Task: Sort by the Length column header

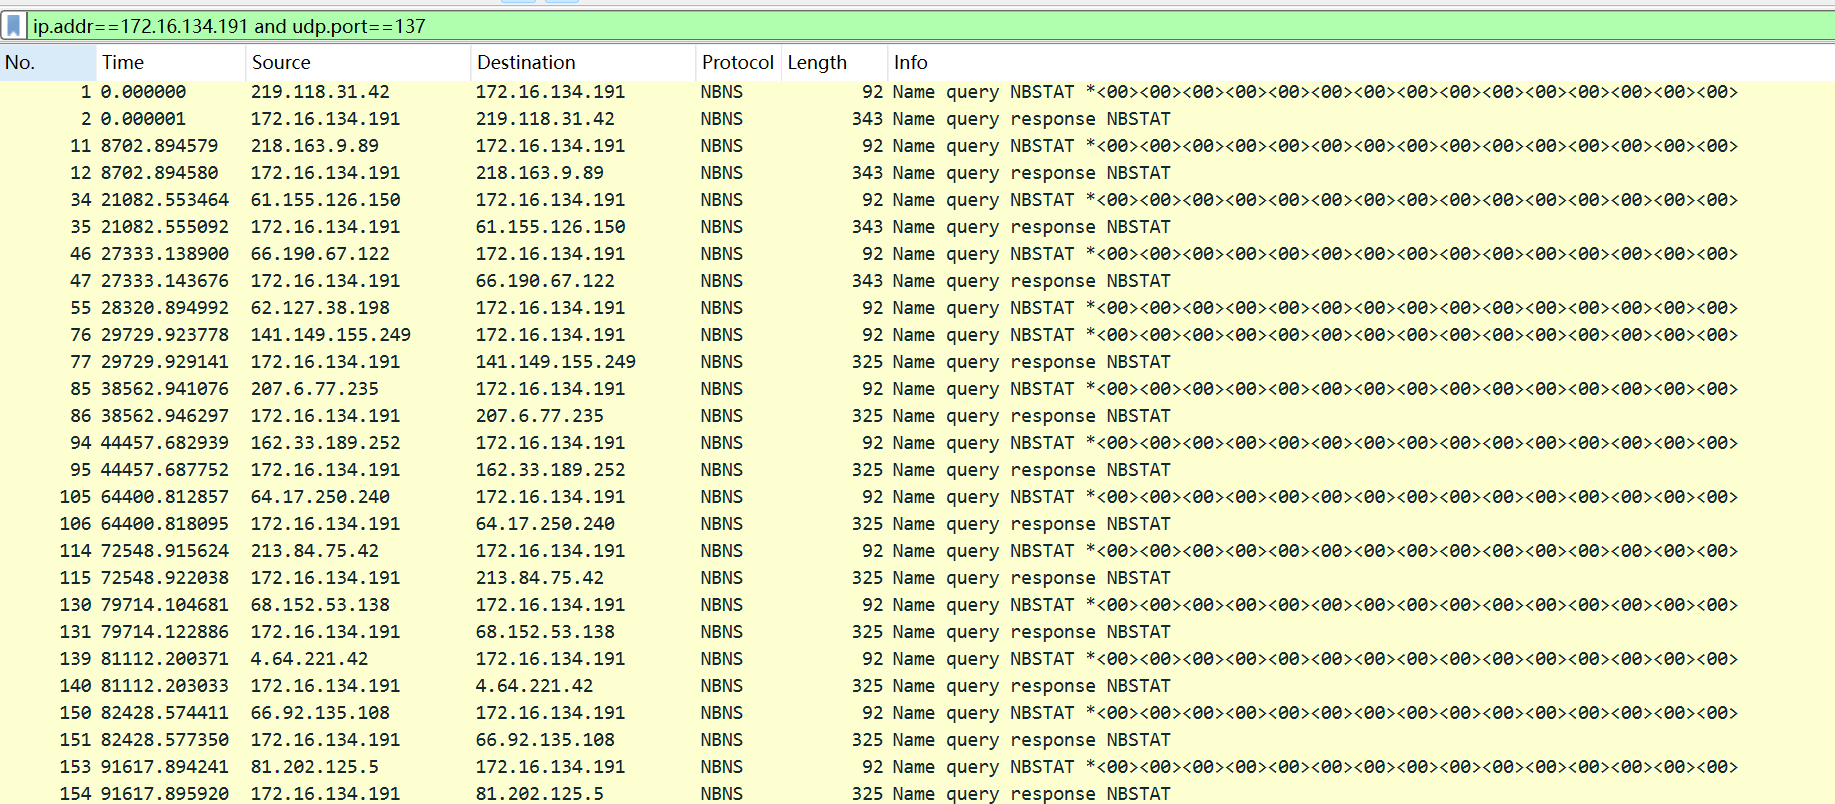Action: point(834,62)
